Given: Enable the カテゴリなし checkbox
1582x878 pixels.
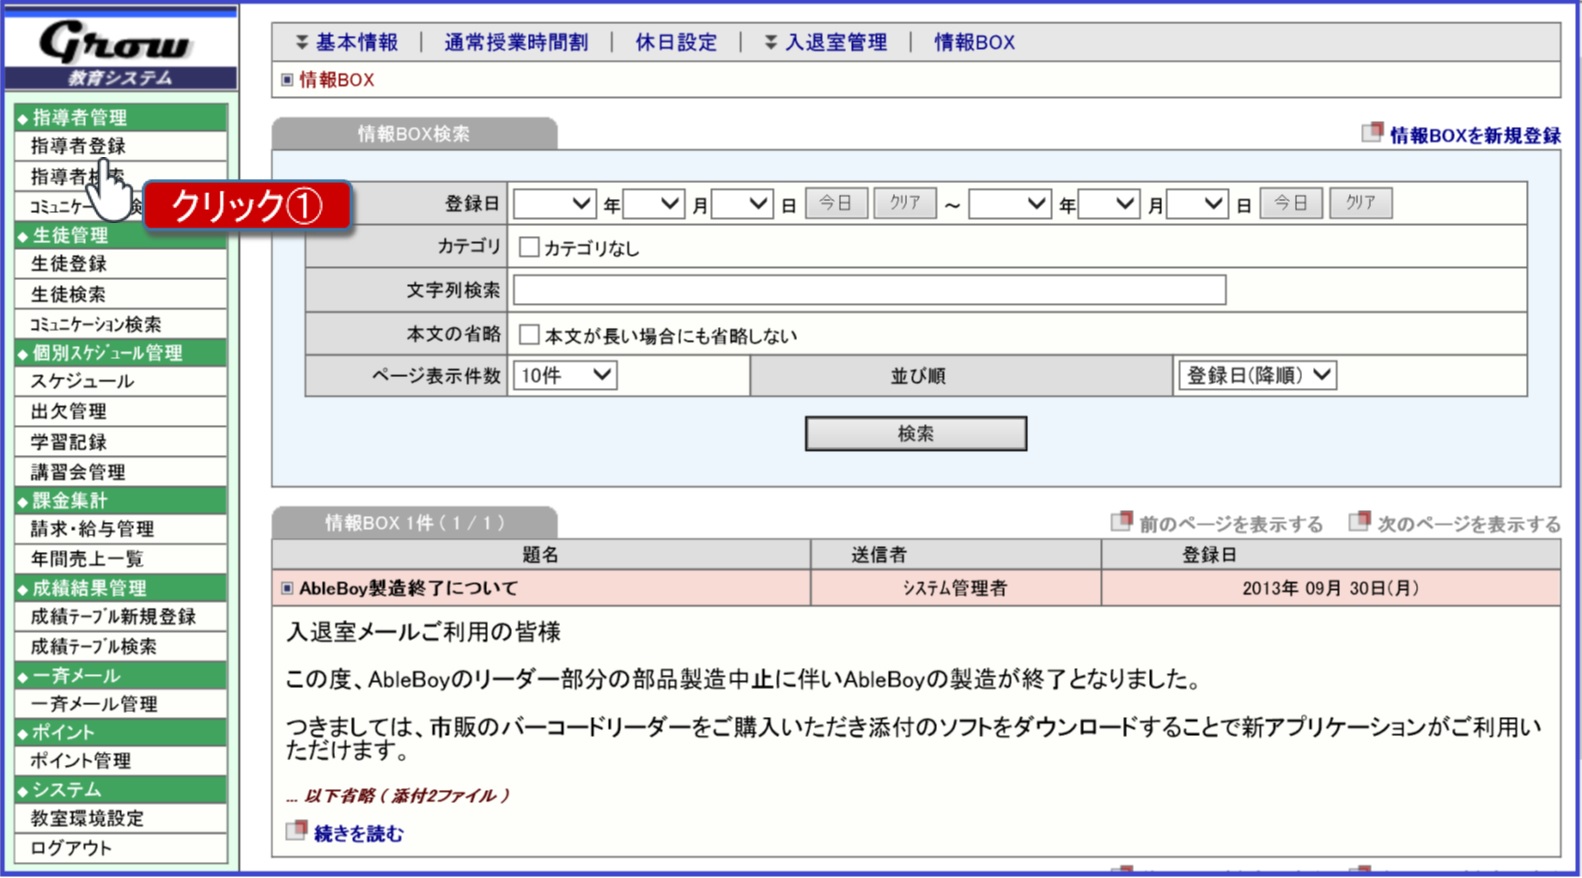Looking at the screenshot, I should click(x=529, y=247).
